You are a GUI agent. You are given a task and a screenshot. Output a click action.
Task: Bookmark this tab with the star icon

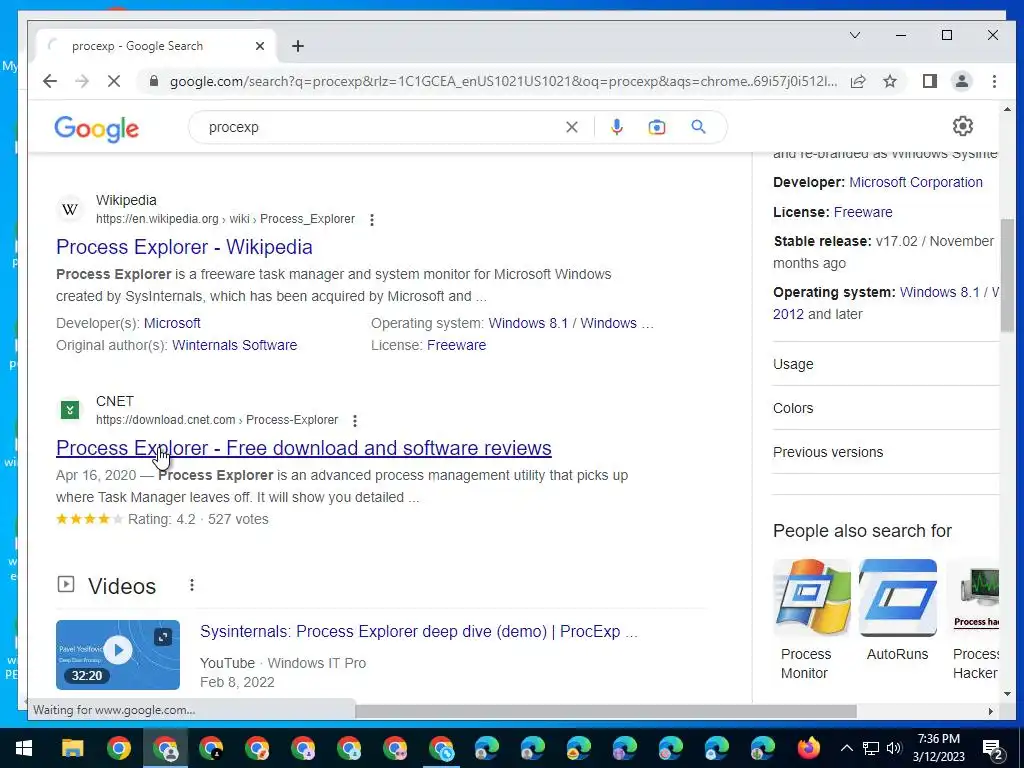coord(889,81)
